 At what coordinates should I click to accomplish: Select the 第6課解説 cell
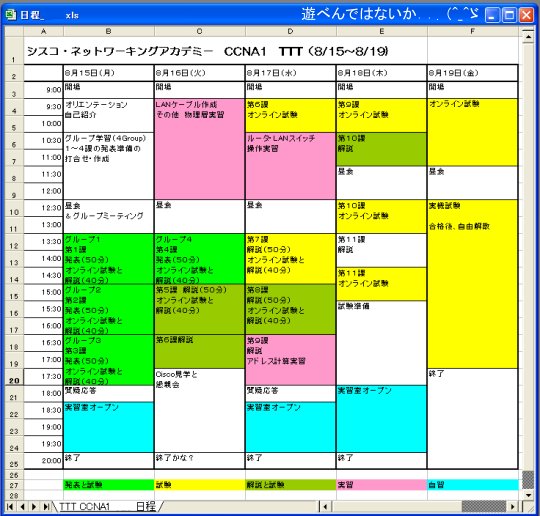199,352
